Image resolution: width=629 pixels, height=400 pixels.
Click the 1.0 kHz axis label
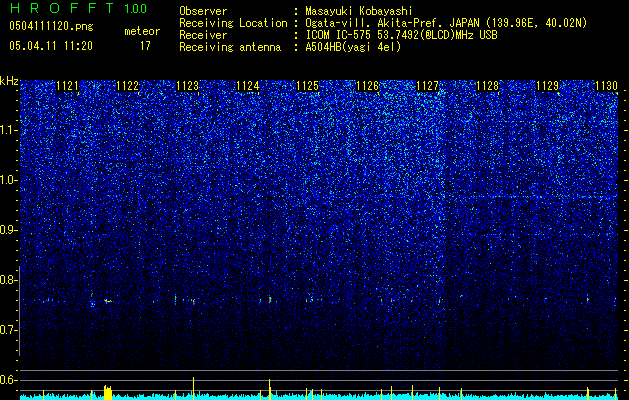[x=9, y=180]
